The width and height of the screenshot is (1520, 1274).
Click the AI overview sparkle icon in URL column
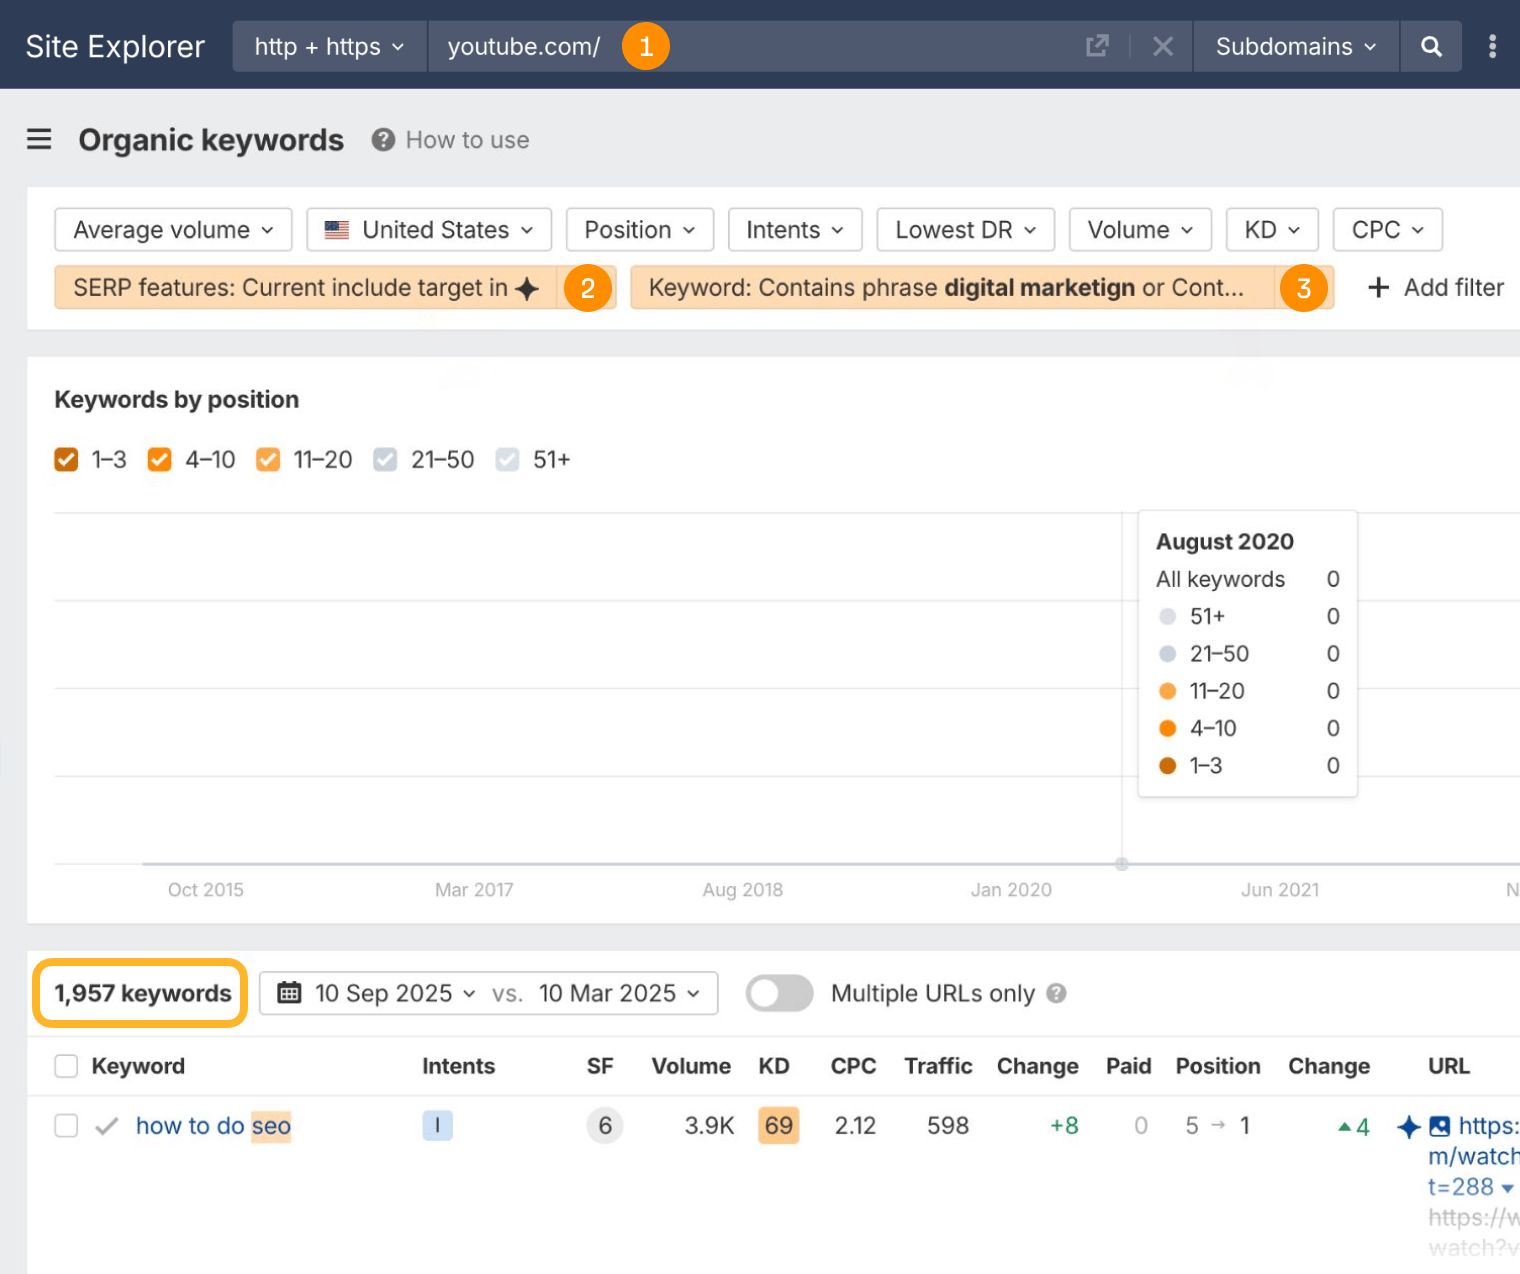point(1409,1126)
